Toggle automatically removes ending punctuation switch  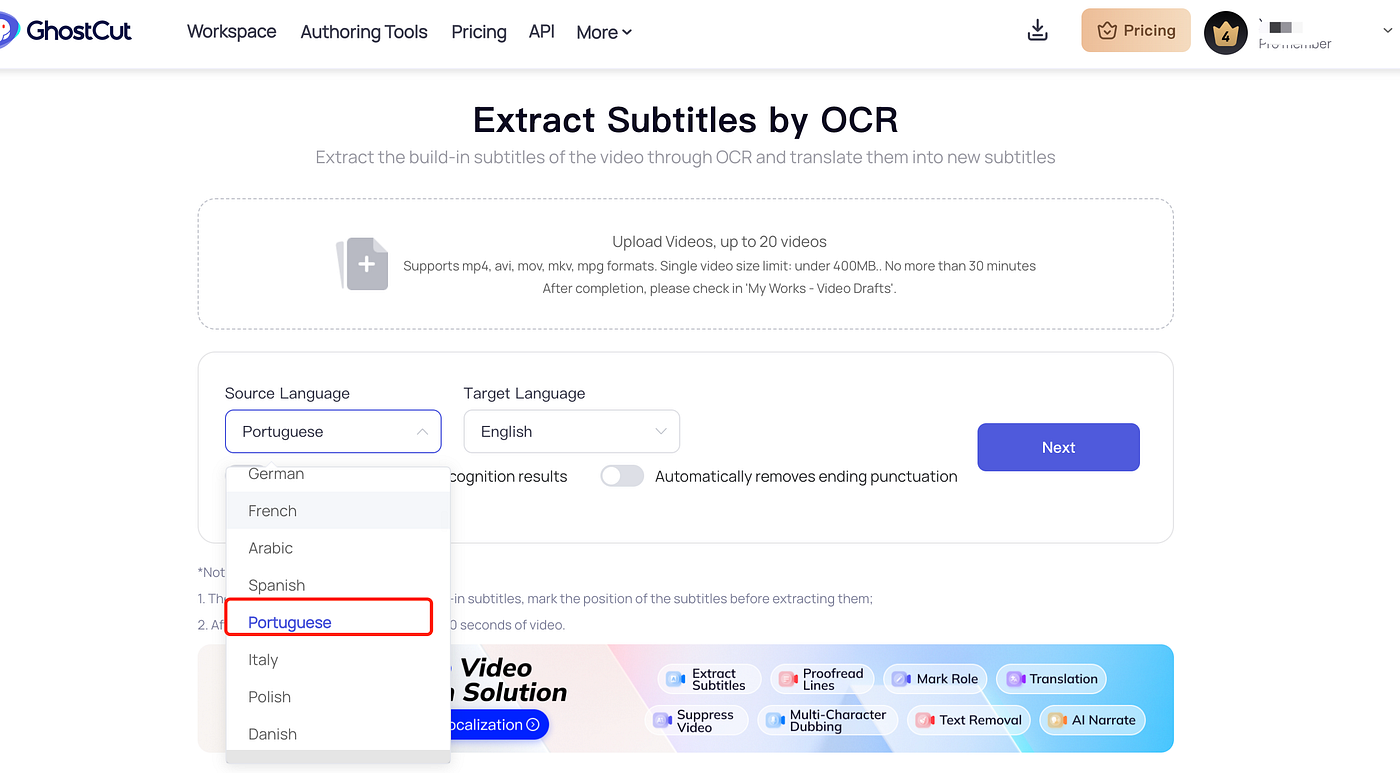click(622, 476)
